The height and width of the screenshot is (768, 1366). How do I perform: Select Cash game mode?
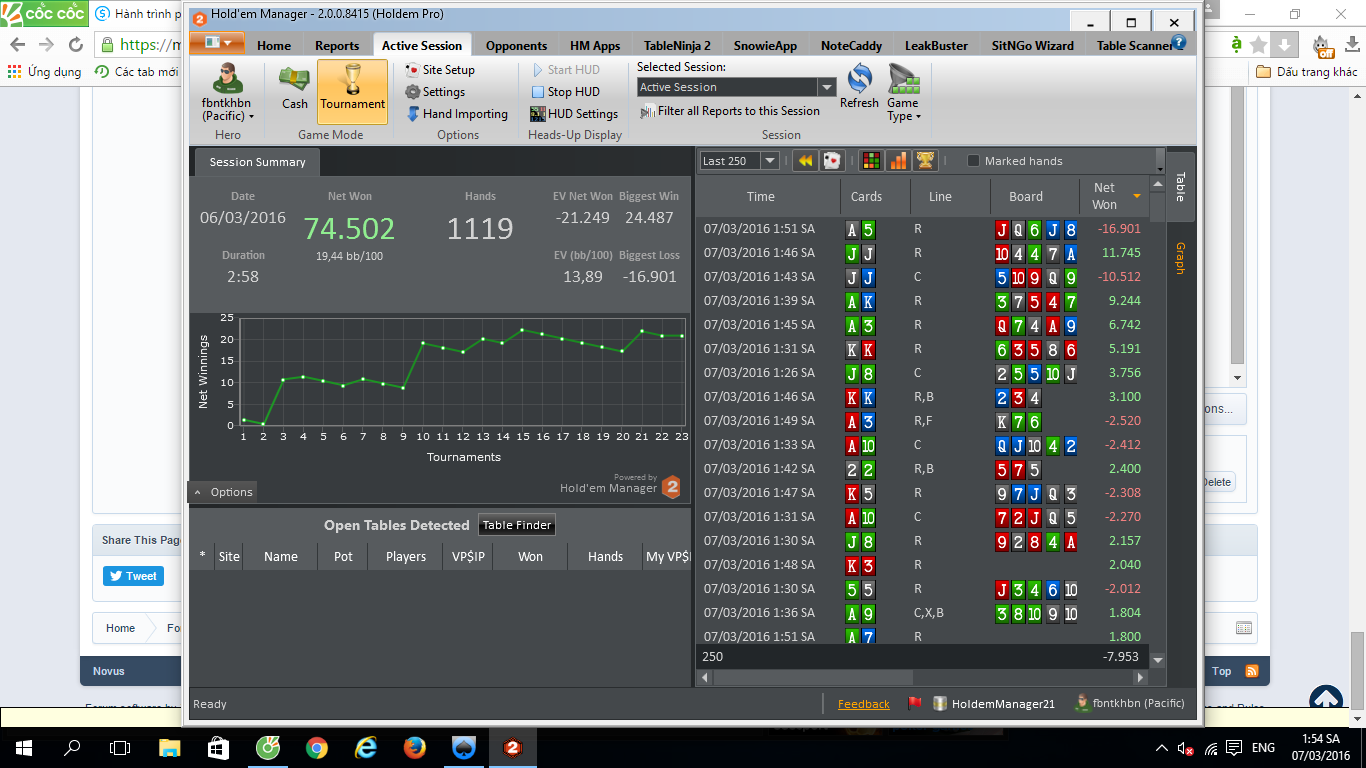click(x=294, y=89)
